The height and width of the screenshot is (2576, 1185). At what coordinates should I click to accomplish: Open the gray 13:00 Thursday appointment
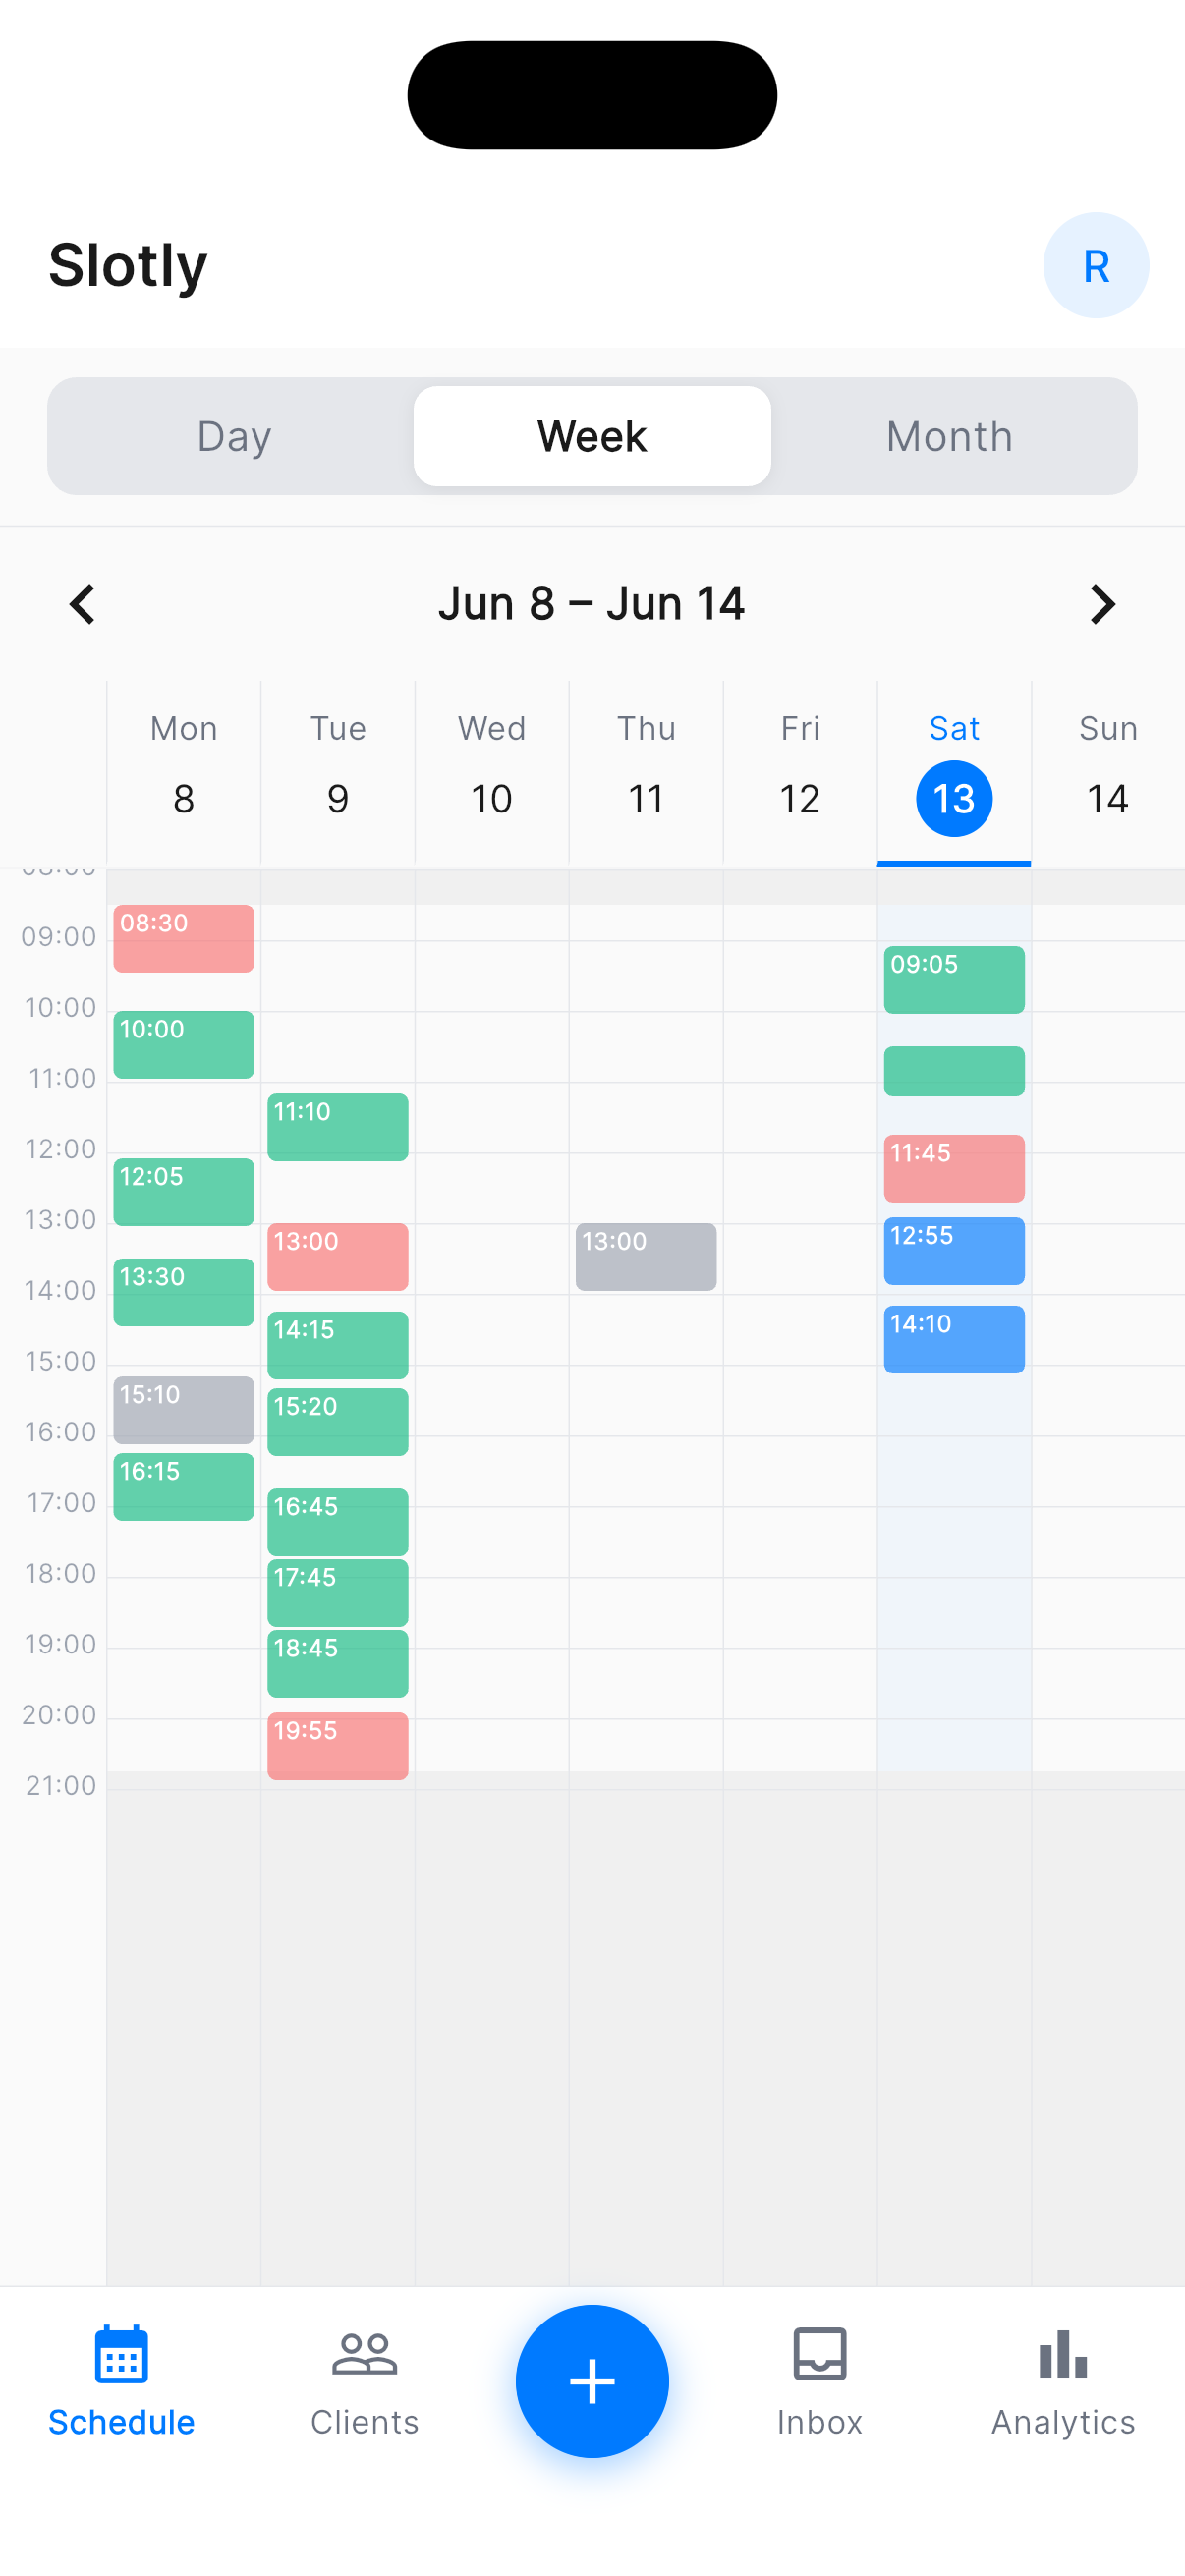tap(646, 1256)
